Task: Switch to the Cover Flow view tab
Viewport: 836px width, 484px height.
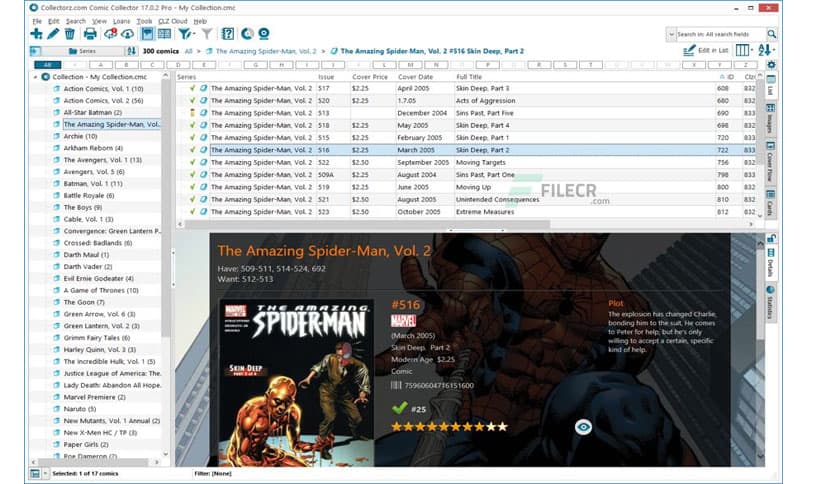Action: [x=770, y=161]
